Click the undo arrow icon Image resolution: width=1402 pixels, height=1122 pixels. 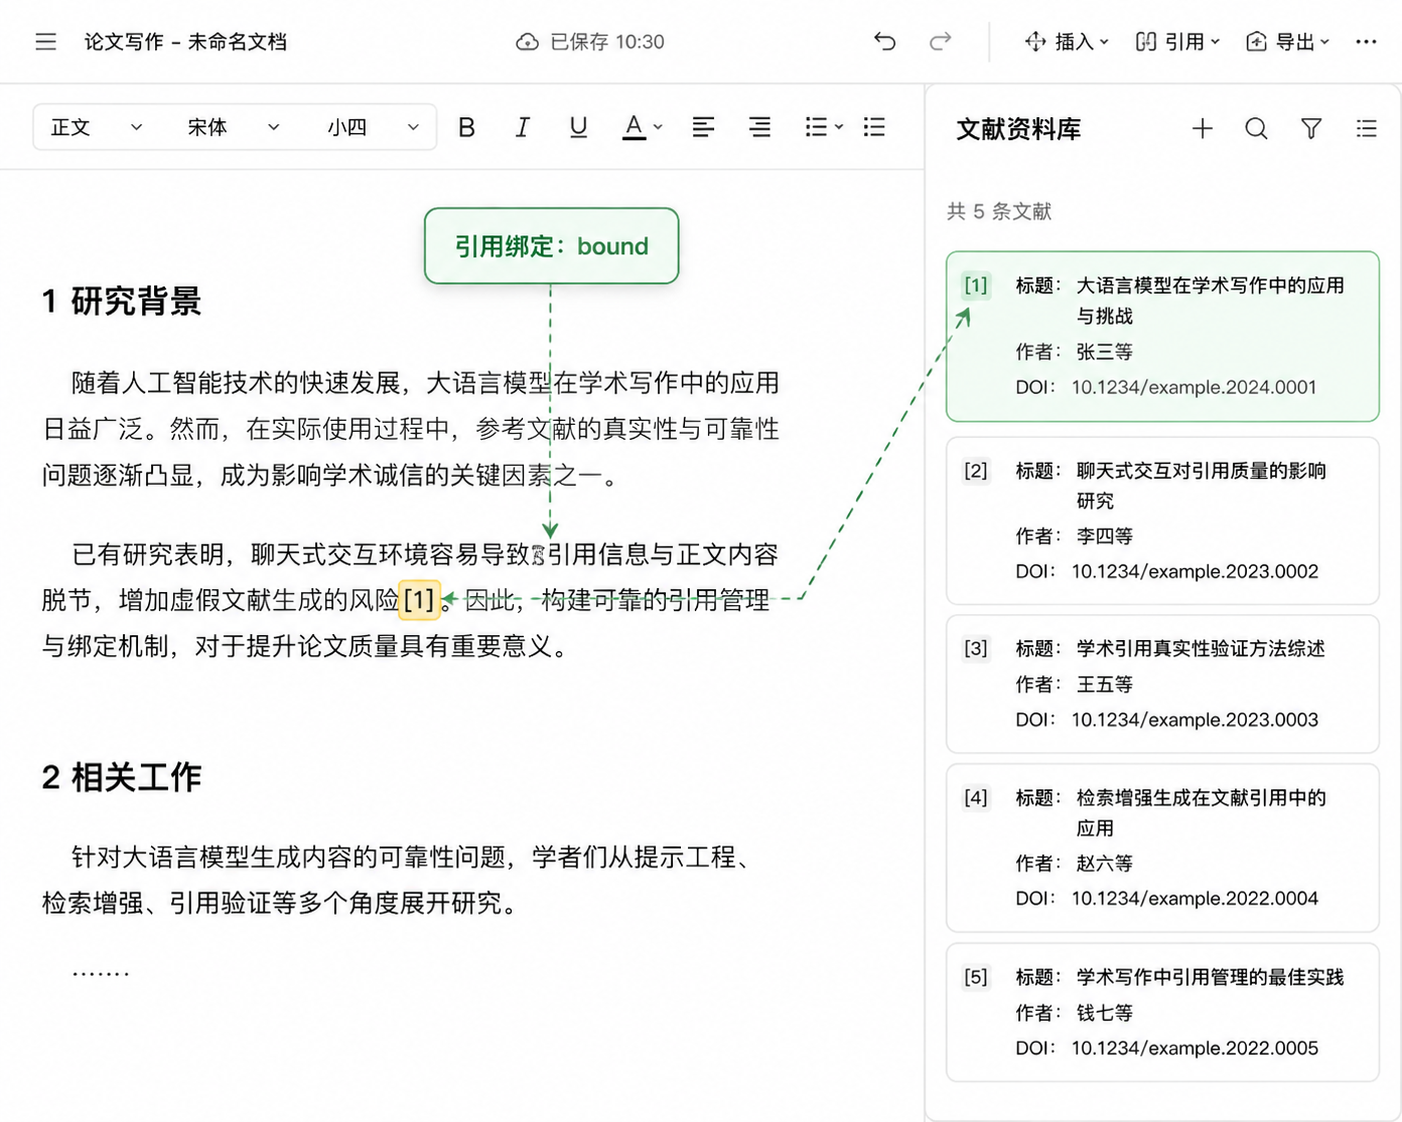pyautogui.click(x=885, y=41)
